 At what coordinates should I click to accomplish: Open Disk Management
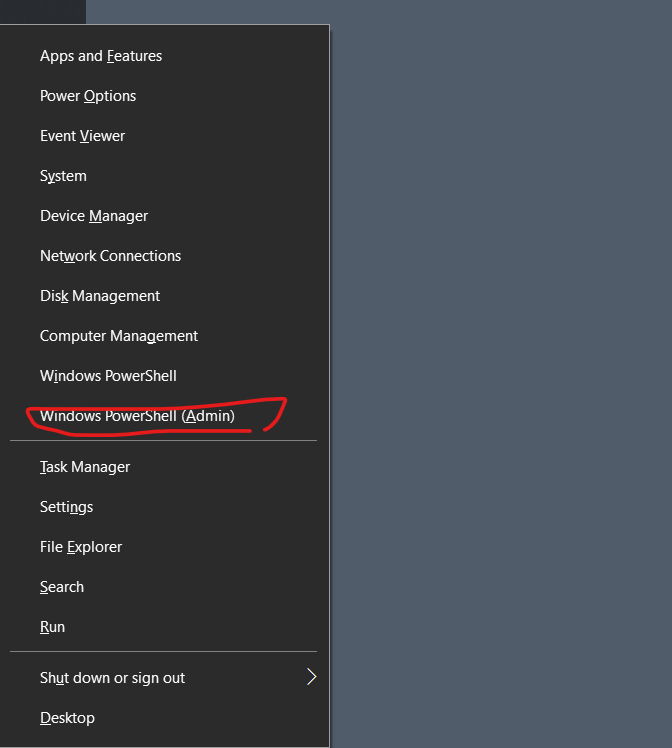[100, 296]
